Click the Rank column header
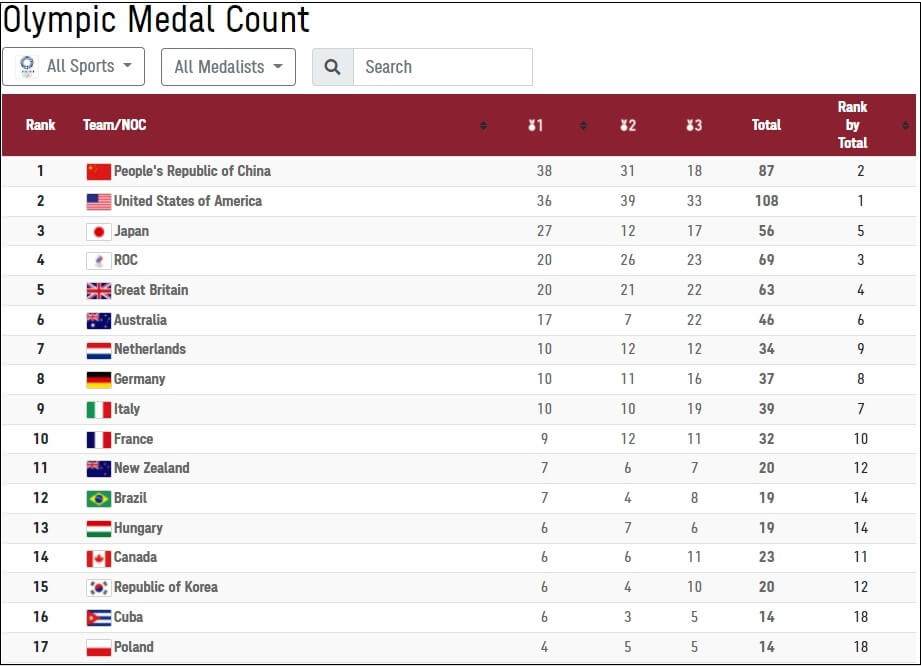The width and height of the screenshot is (921, 666). pos(41,125)
